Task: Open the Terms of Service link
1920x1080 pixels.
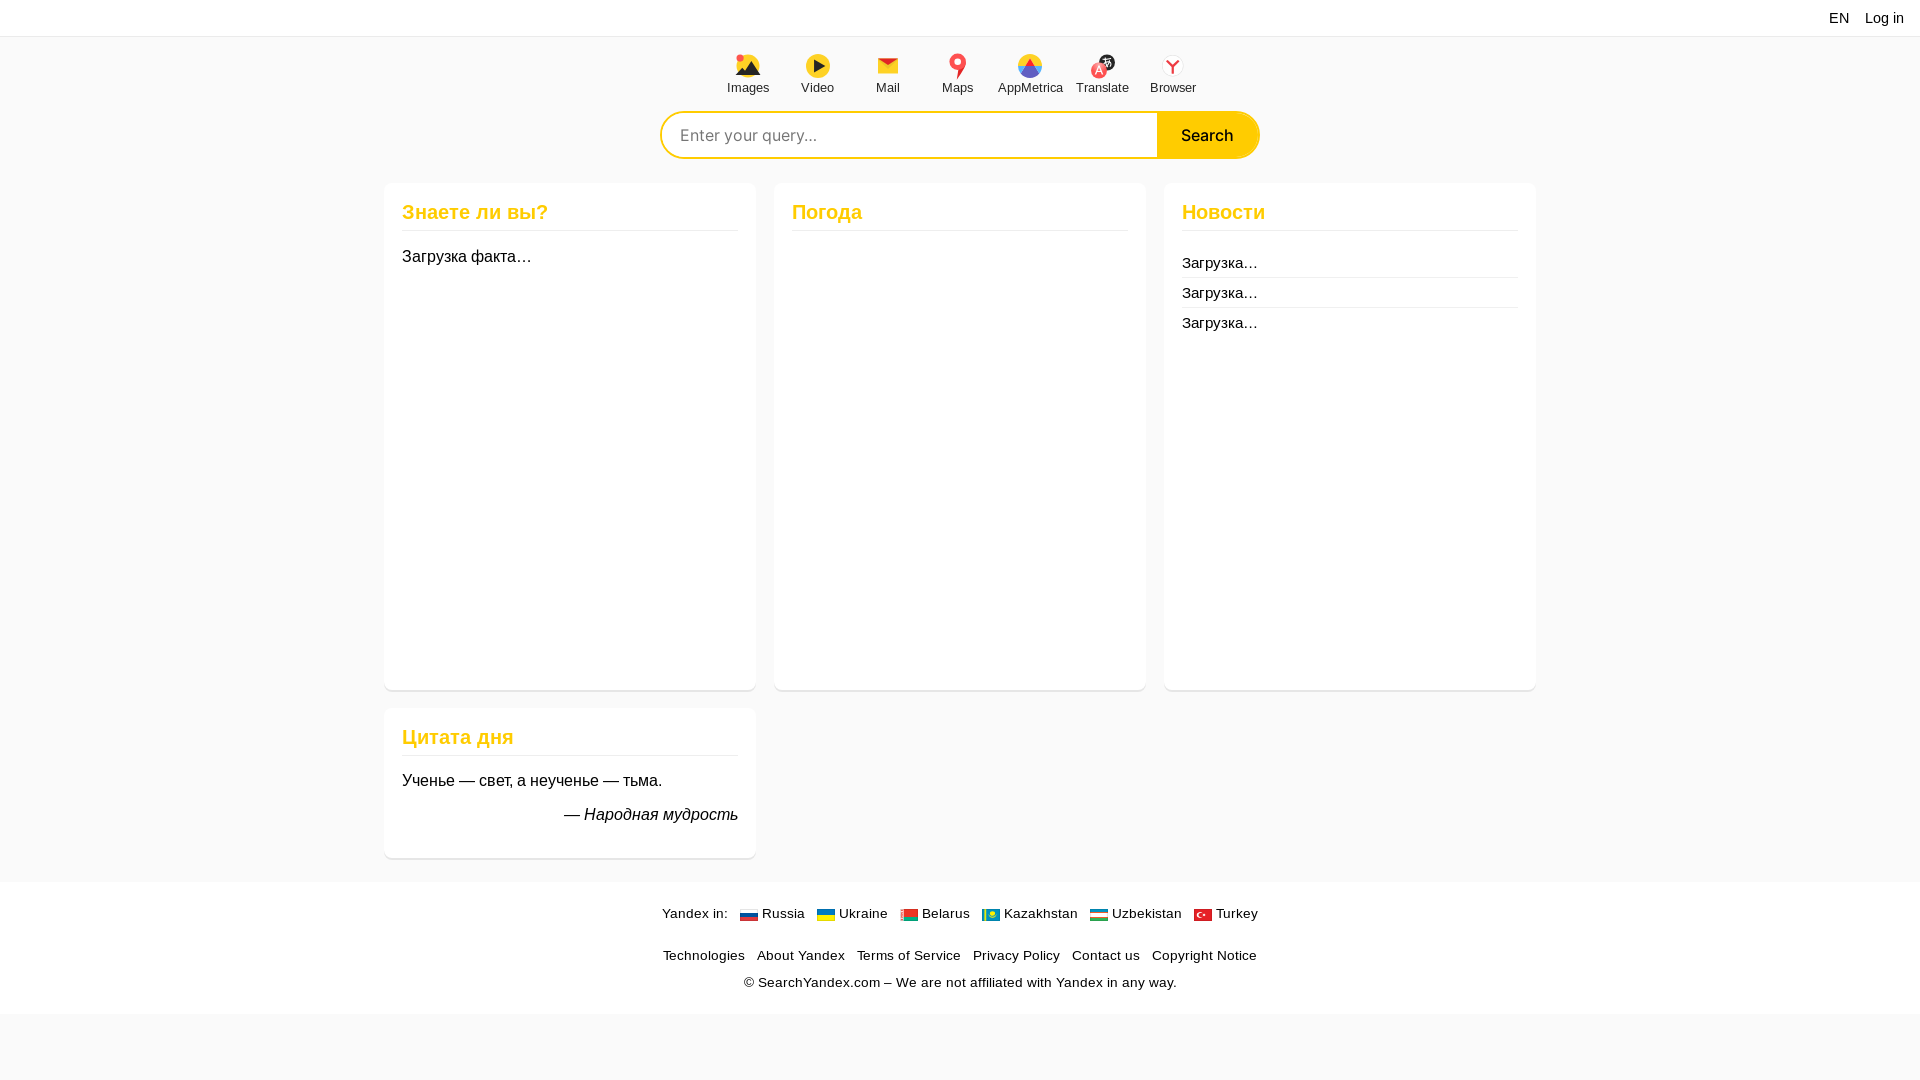Action: point(909,956)
